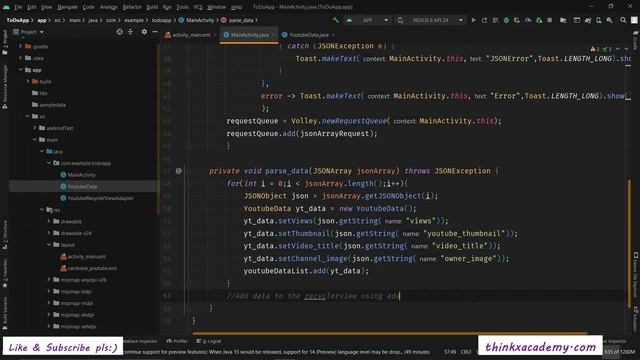This screenshot has width=640, height=360.
Task: Click Collapse All icon in Project panel
Action: point(131,32)
